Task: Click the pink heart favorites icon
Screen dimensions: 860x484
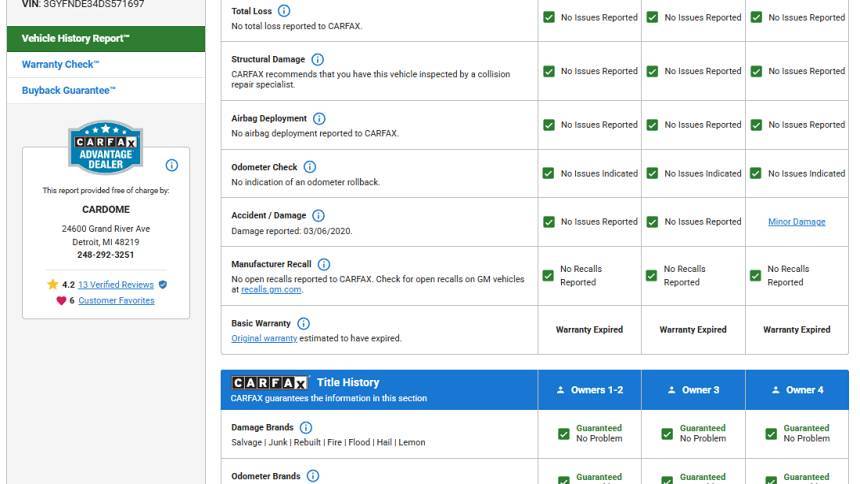Action: click(x=61, y=301)
